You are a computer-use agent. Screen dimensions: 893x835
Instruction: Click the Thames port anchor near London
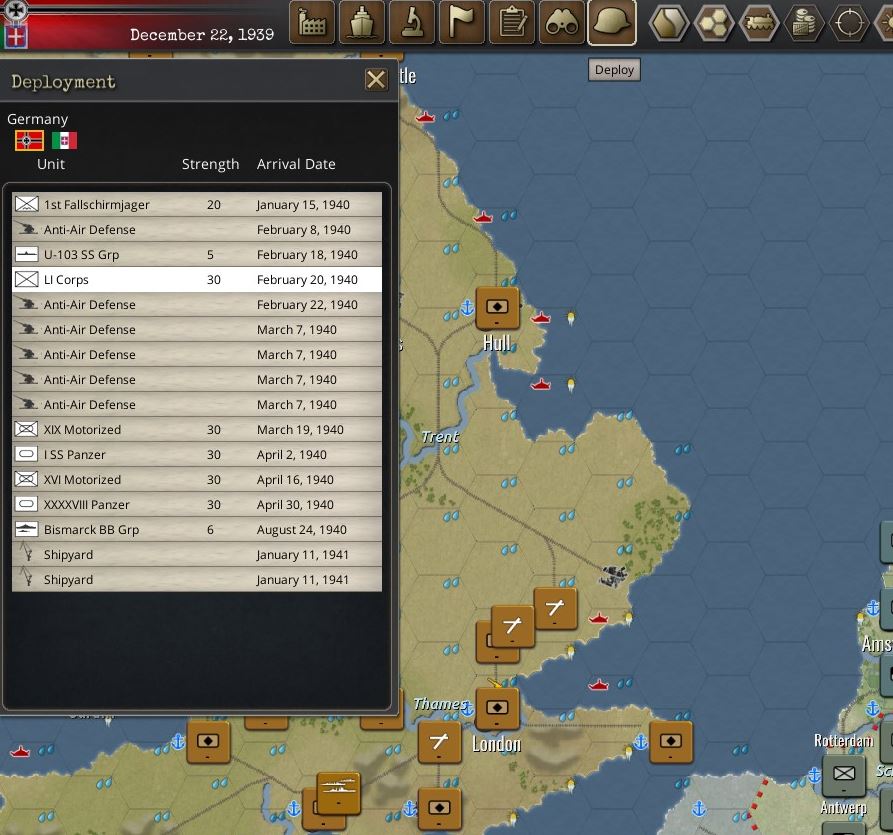pyautogui.click(x=467, y=709)
